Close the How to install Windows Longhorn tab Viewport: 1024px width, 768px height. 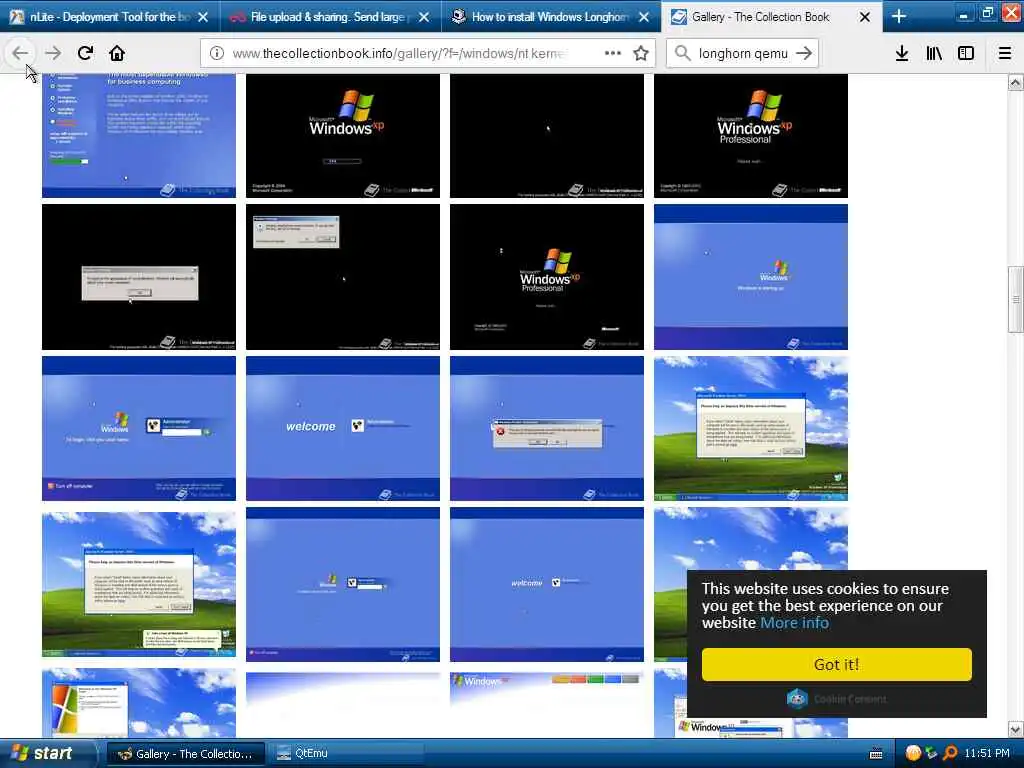point(644,17)
